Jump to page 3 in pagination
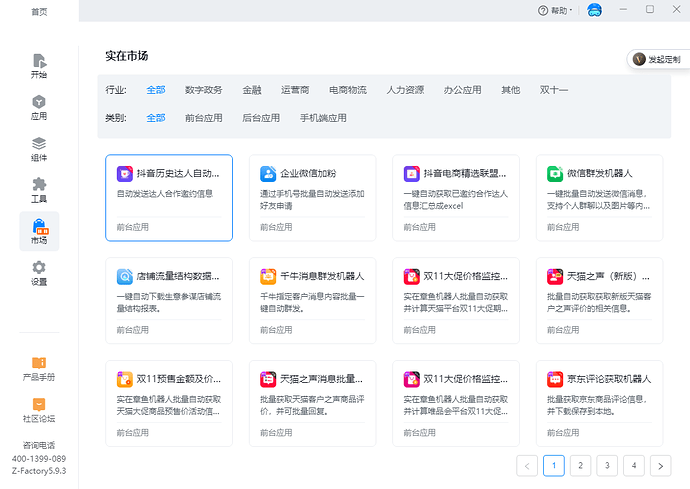The height and width of the screenshot is (489, 690). click(606, 465)
